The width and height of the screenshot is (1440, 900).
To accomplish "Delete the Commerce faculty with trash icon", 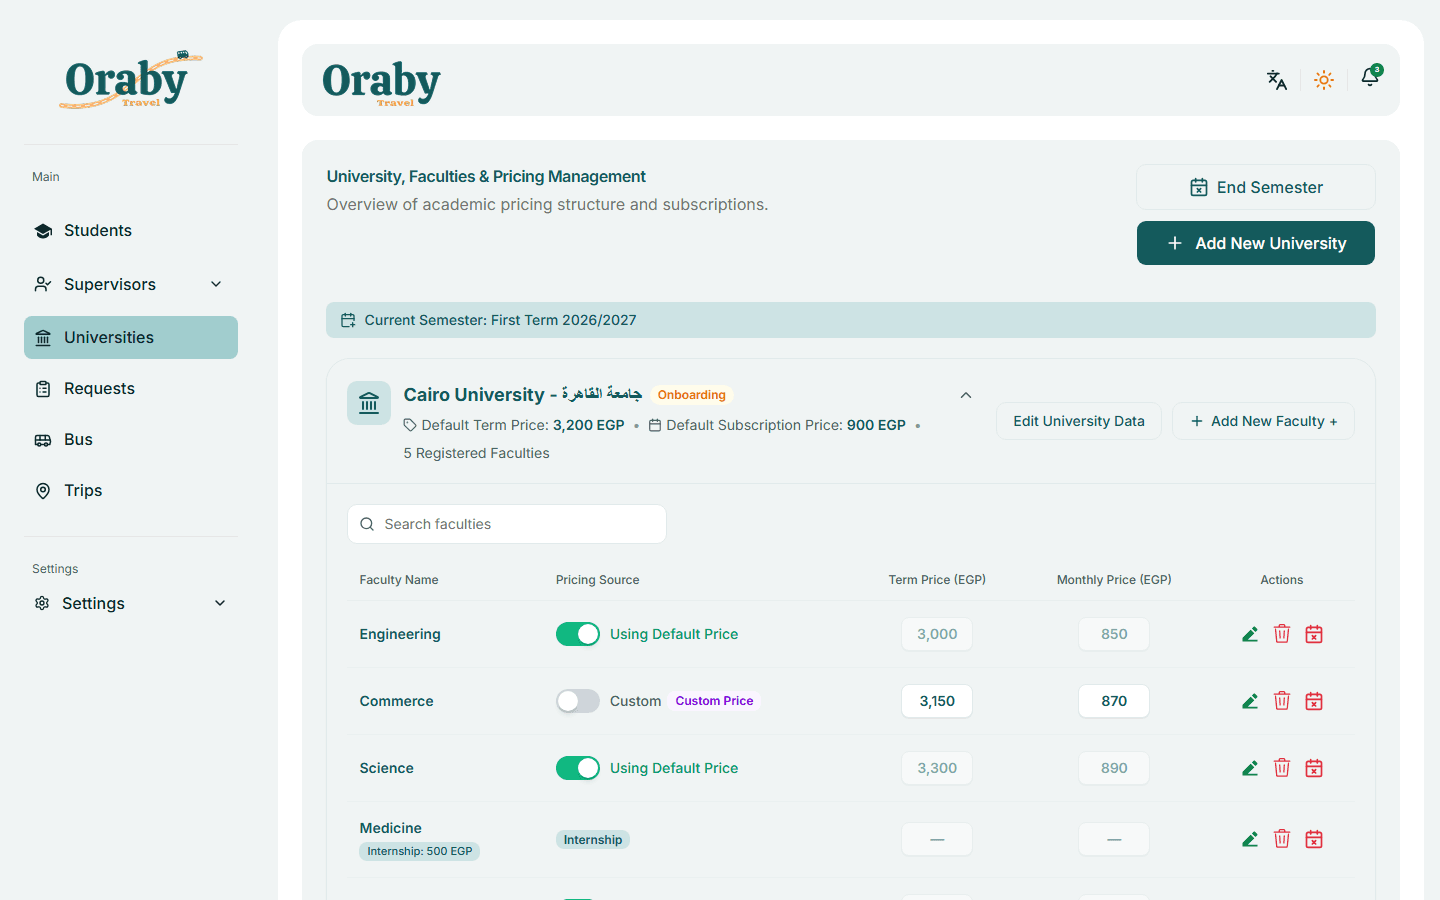I will 1282,701.
